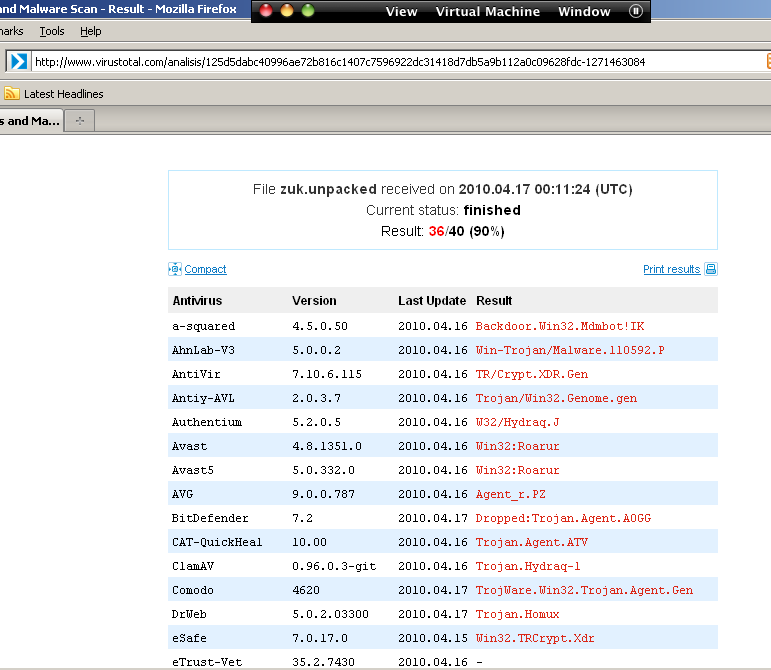Click the W32/Hydraq.J result
The height and width of the screenshot is (670, 771).
tap(517, 422)
